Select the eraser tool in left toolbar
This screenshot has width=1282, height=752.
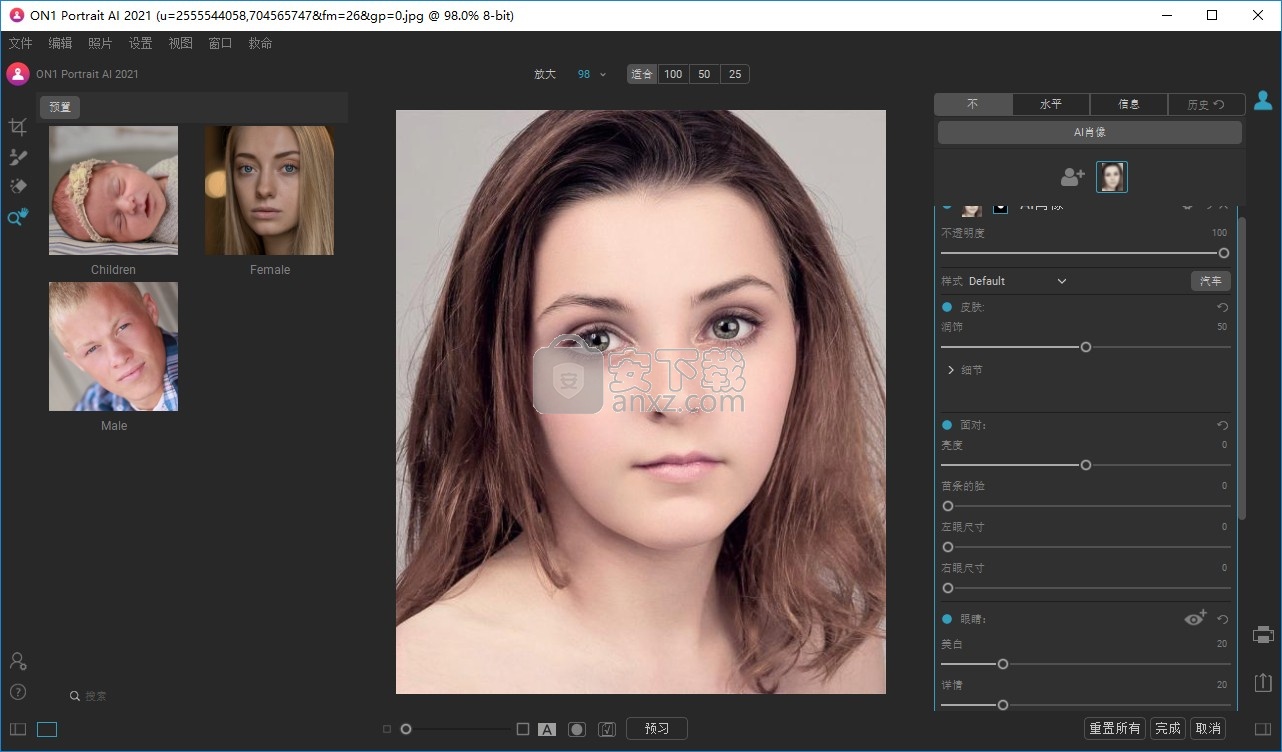[17, 186]
